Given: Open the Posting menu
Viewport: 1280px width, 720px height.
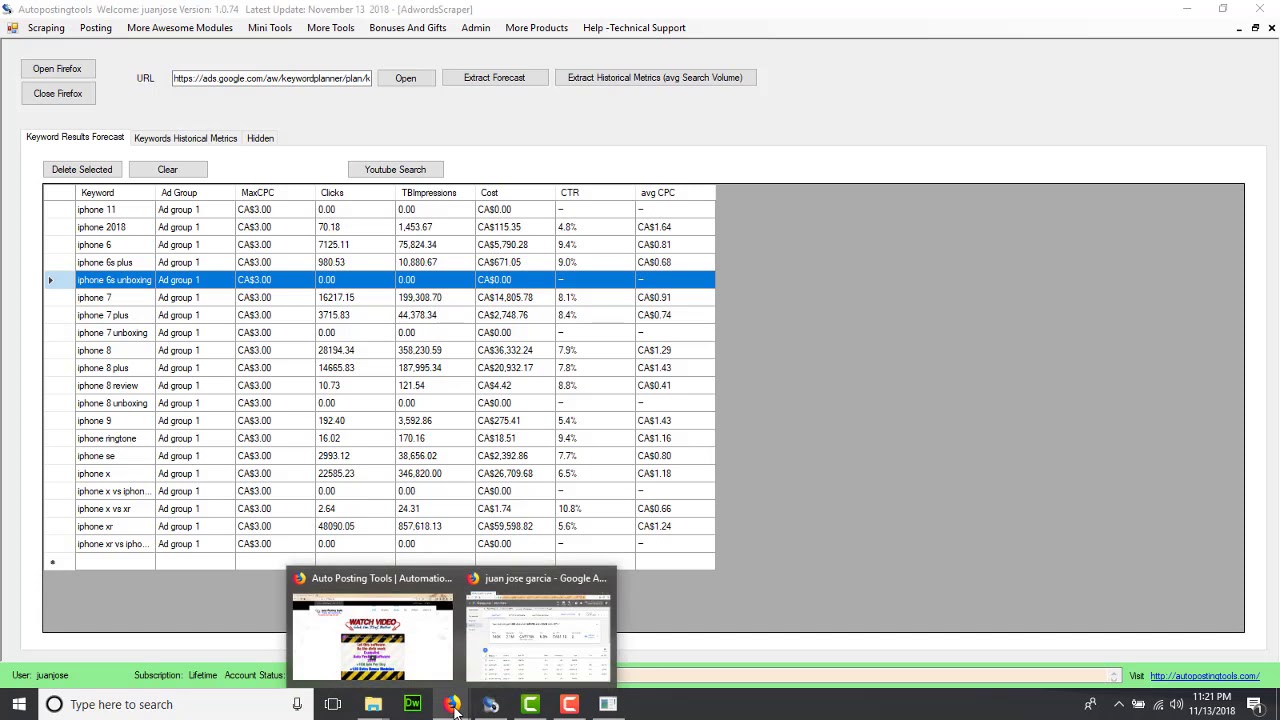Looking at the screenshot, I should tap(96, 28).
